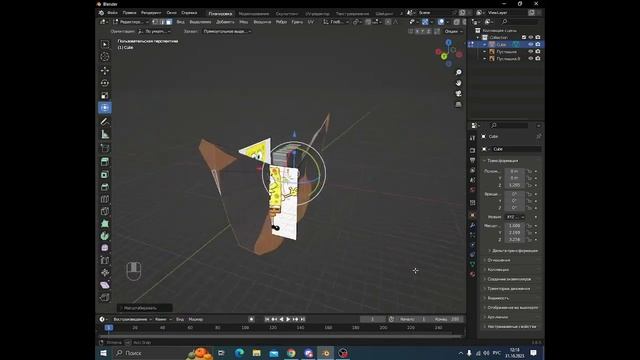The height and width of the screenshot is (360, 640).
Task: Click the current frame playhead marker
Action: pos(109,327)
